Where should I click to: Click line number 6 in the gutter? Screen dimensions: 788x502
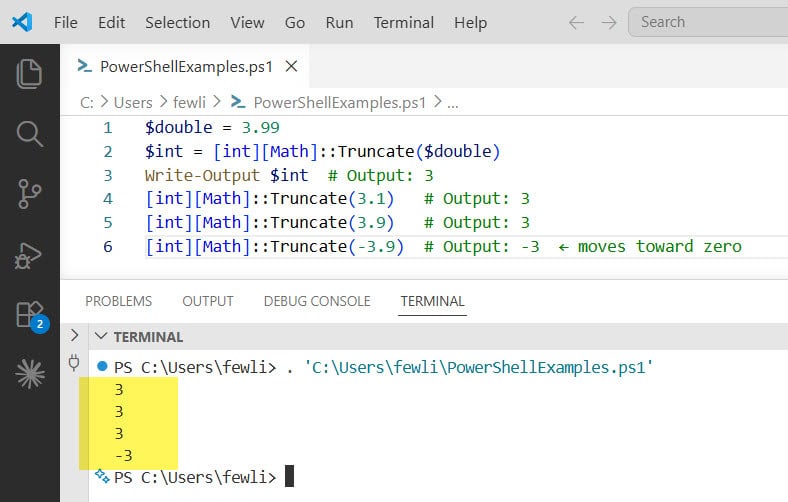tap(108, 246)
